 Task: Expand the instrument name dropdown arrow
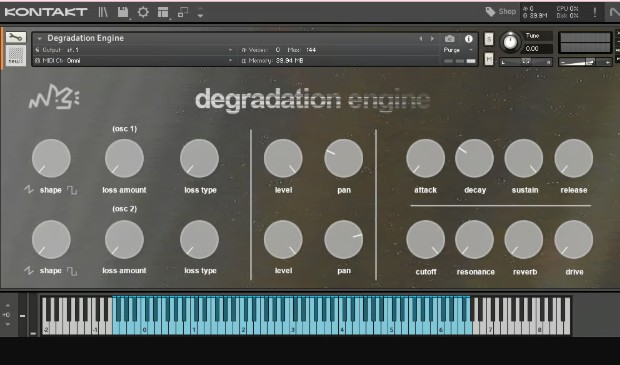39,39
